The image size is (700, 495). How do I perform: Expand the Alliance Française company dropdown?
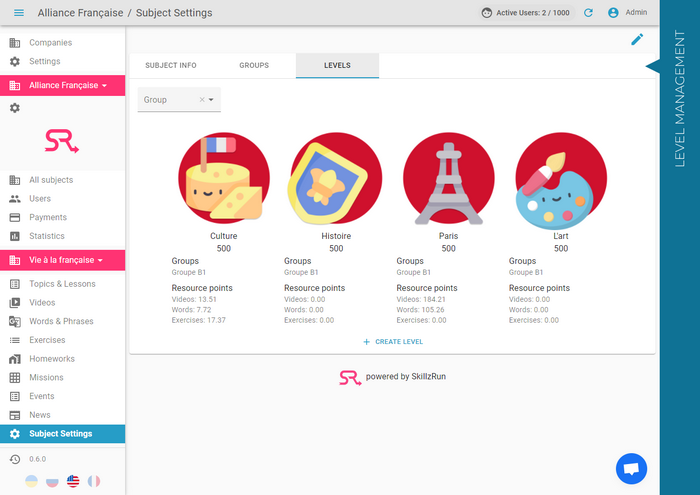tap(62, 85)
